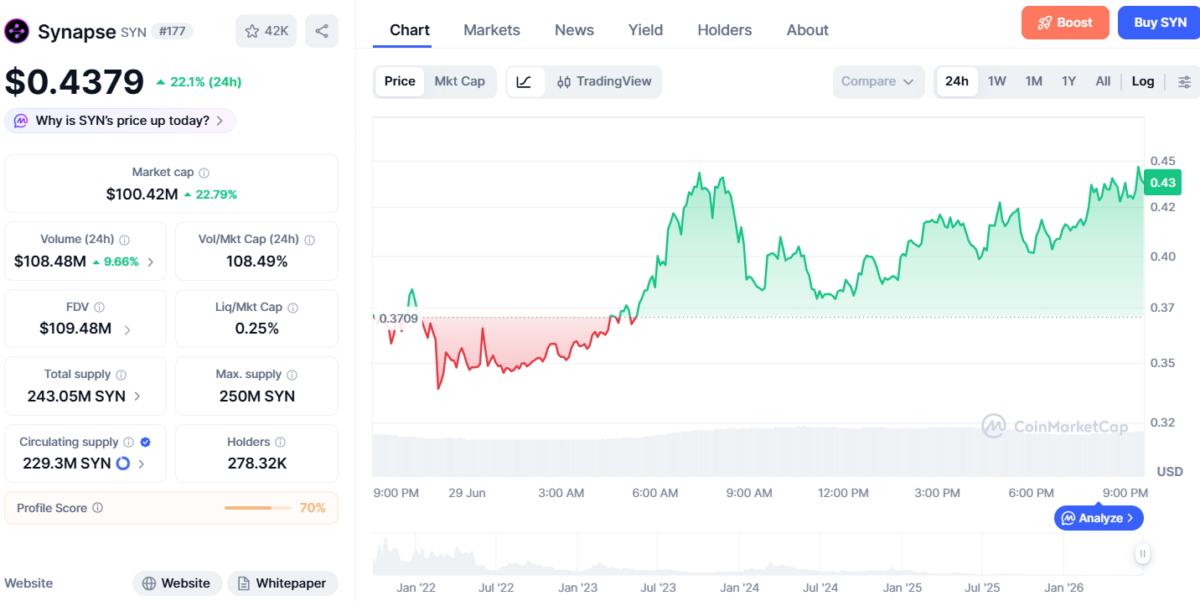Screen dimensions: 1200x601
Task: Select the 1W time range
Action: pyautogui.click(x=997, y=82)
